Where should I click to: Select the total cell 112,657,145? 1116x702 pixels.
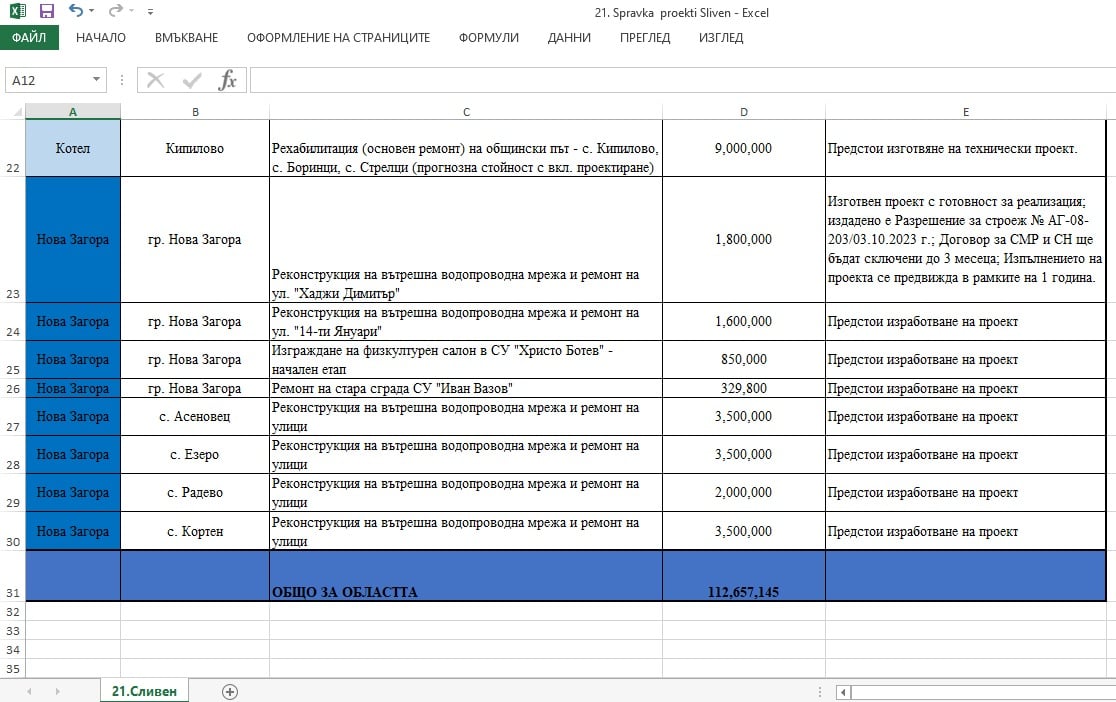tap(743, 591)
